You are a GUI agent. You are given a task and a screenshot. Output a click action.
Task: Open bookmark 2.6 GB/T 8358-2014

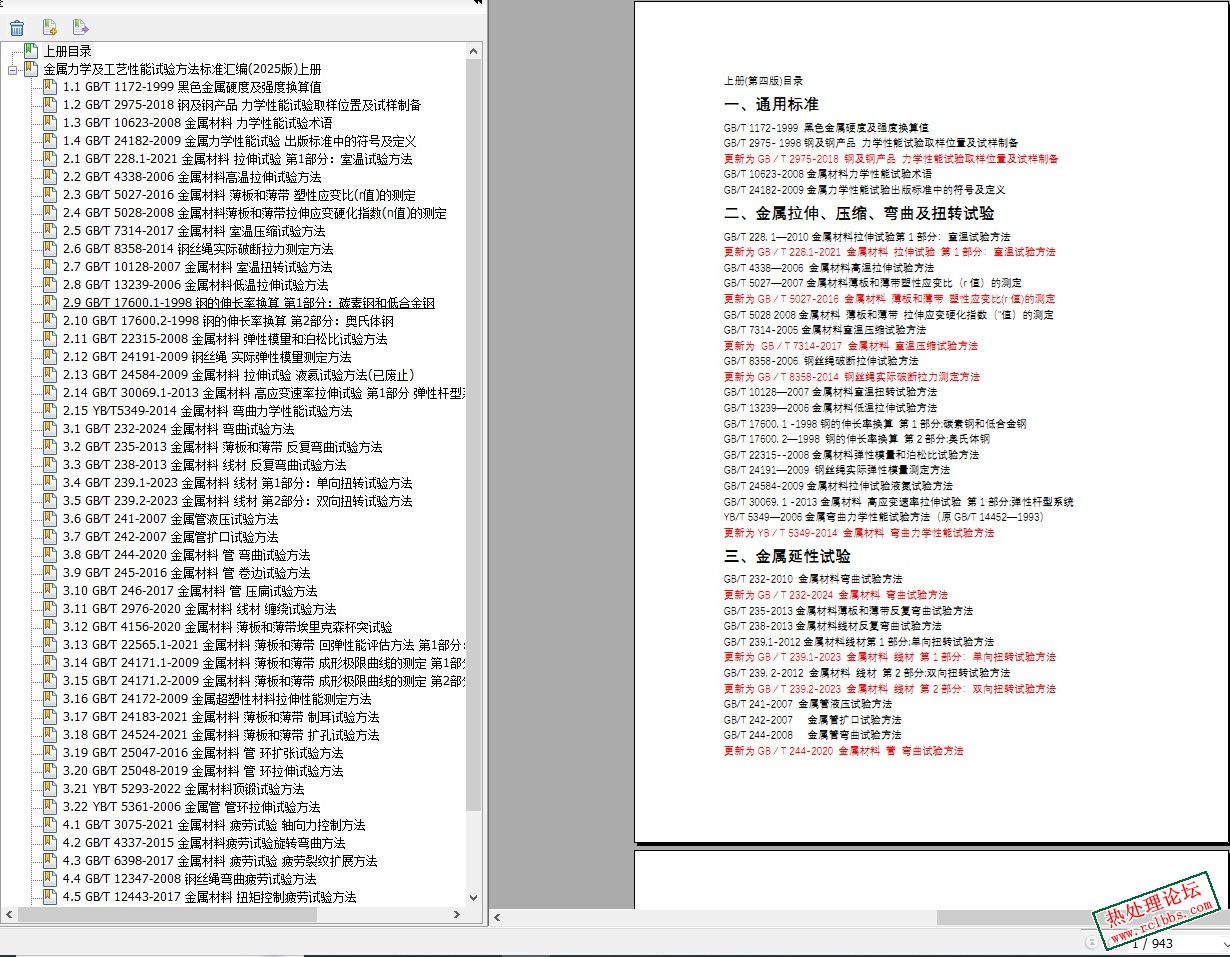[198, 249]
